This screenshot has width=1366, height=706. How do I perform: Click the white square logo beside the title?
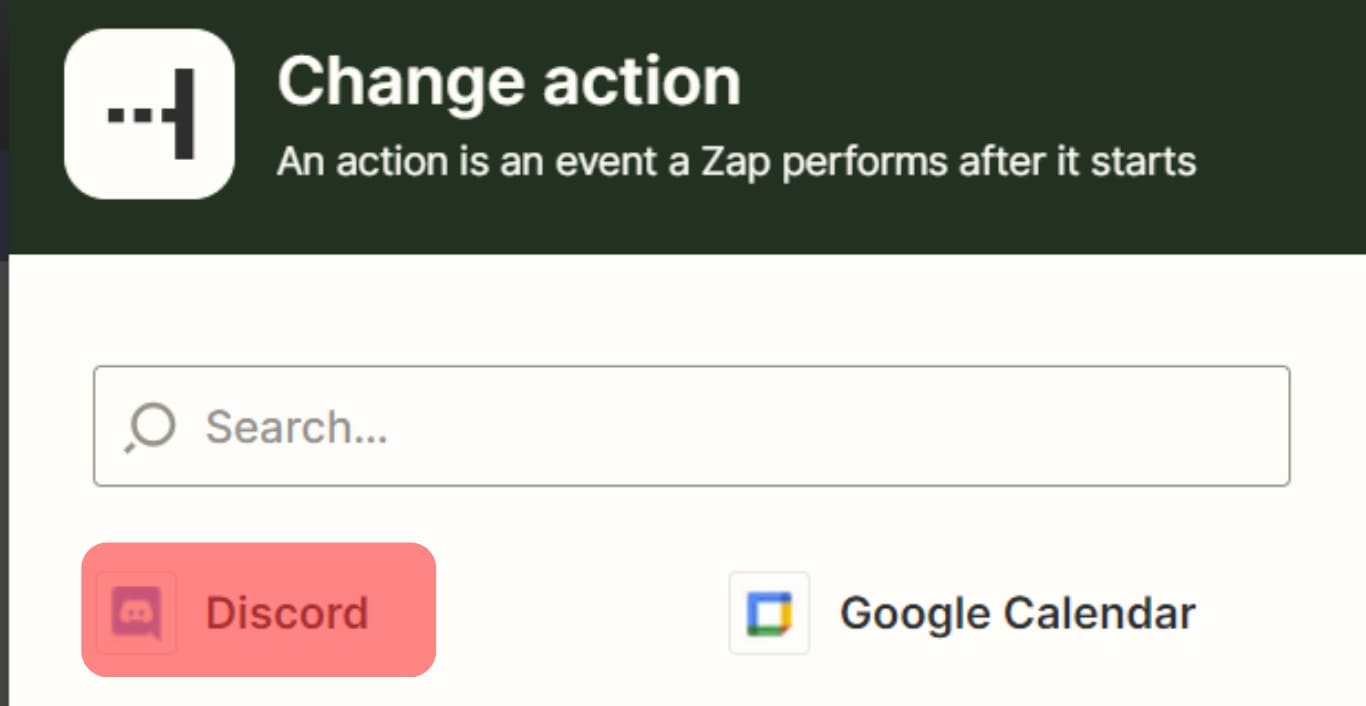tap(149, 114)
